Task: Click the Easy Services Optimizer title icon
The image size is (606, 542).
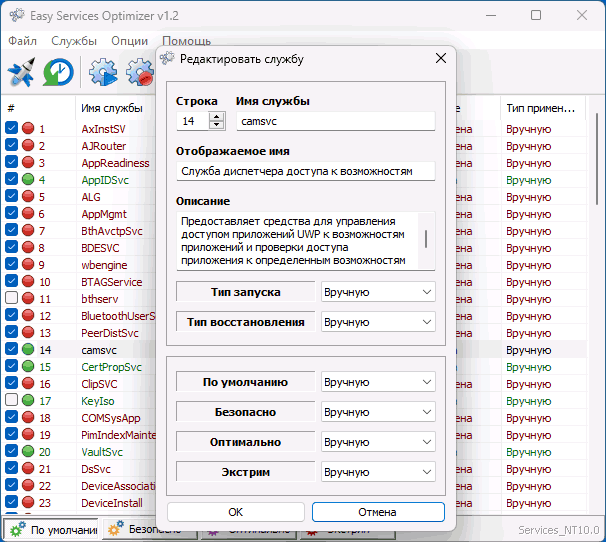Action: point(17,15)
